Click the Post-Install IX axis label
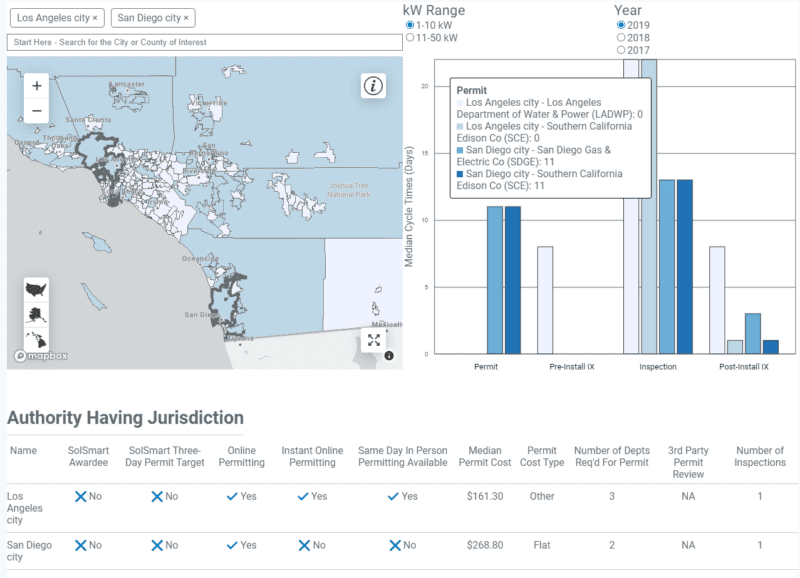800x578 pixels. tap(744, 367)
